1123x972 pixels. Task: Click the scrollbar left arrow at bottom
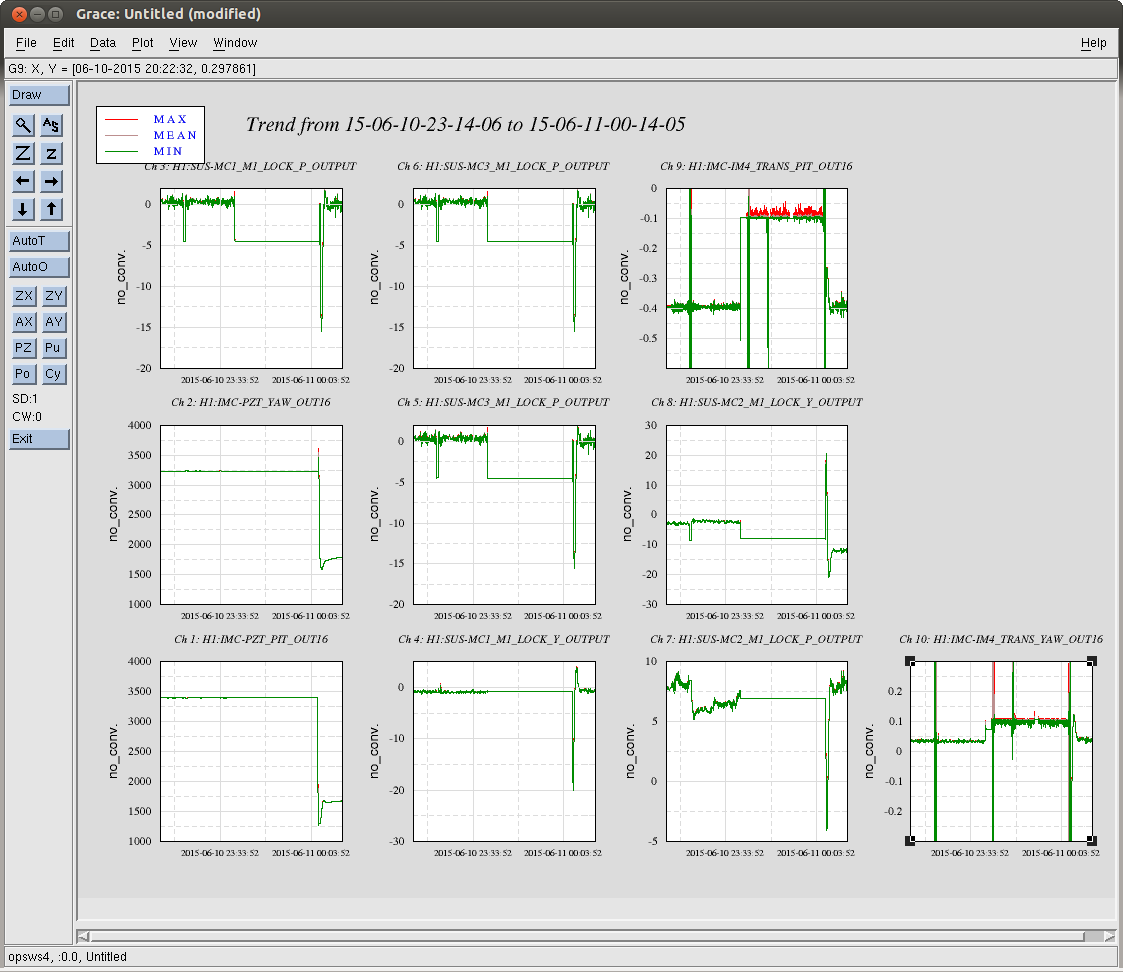coord(83,936)
